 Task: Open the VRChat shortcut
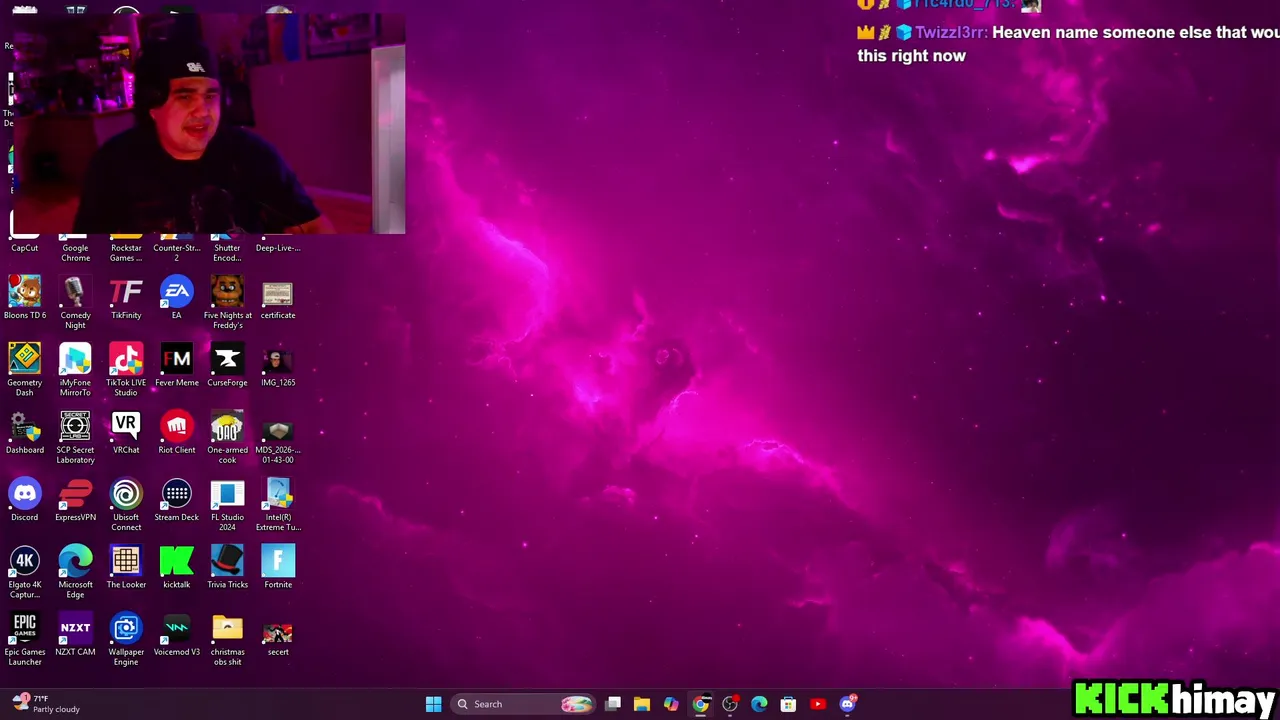click(126, 432)
